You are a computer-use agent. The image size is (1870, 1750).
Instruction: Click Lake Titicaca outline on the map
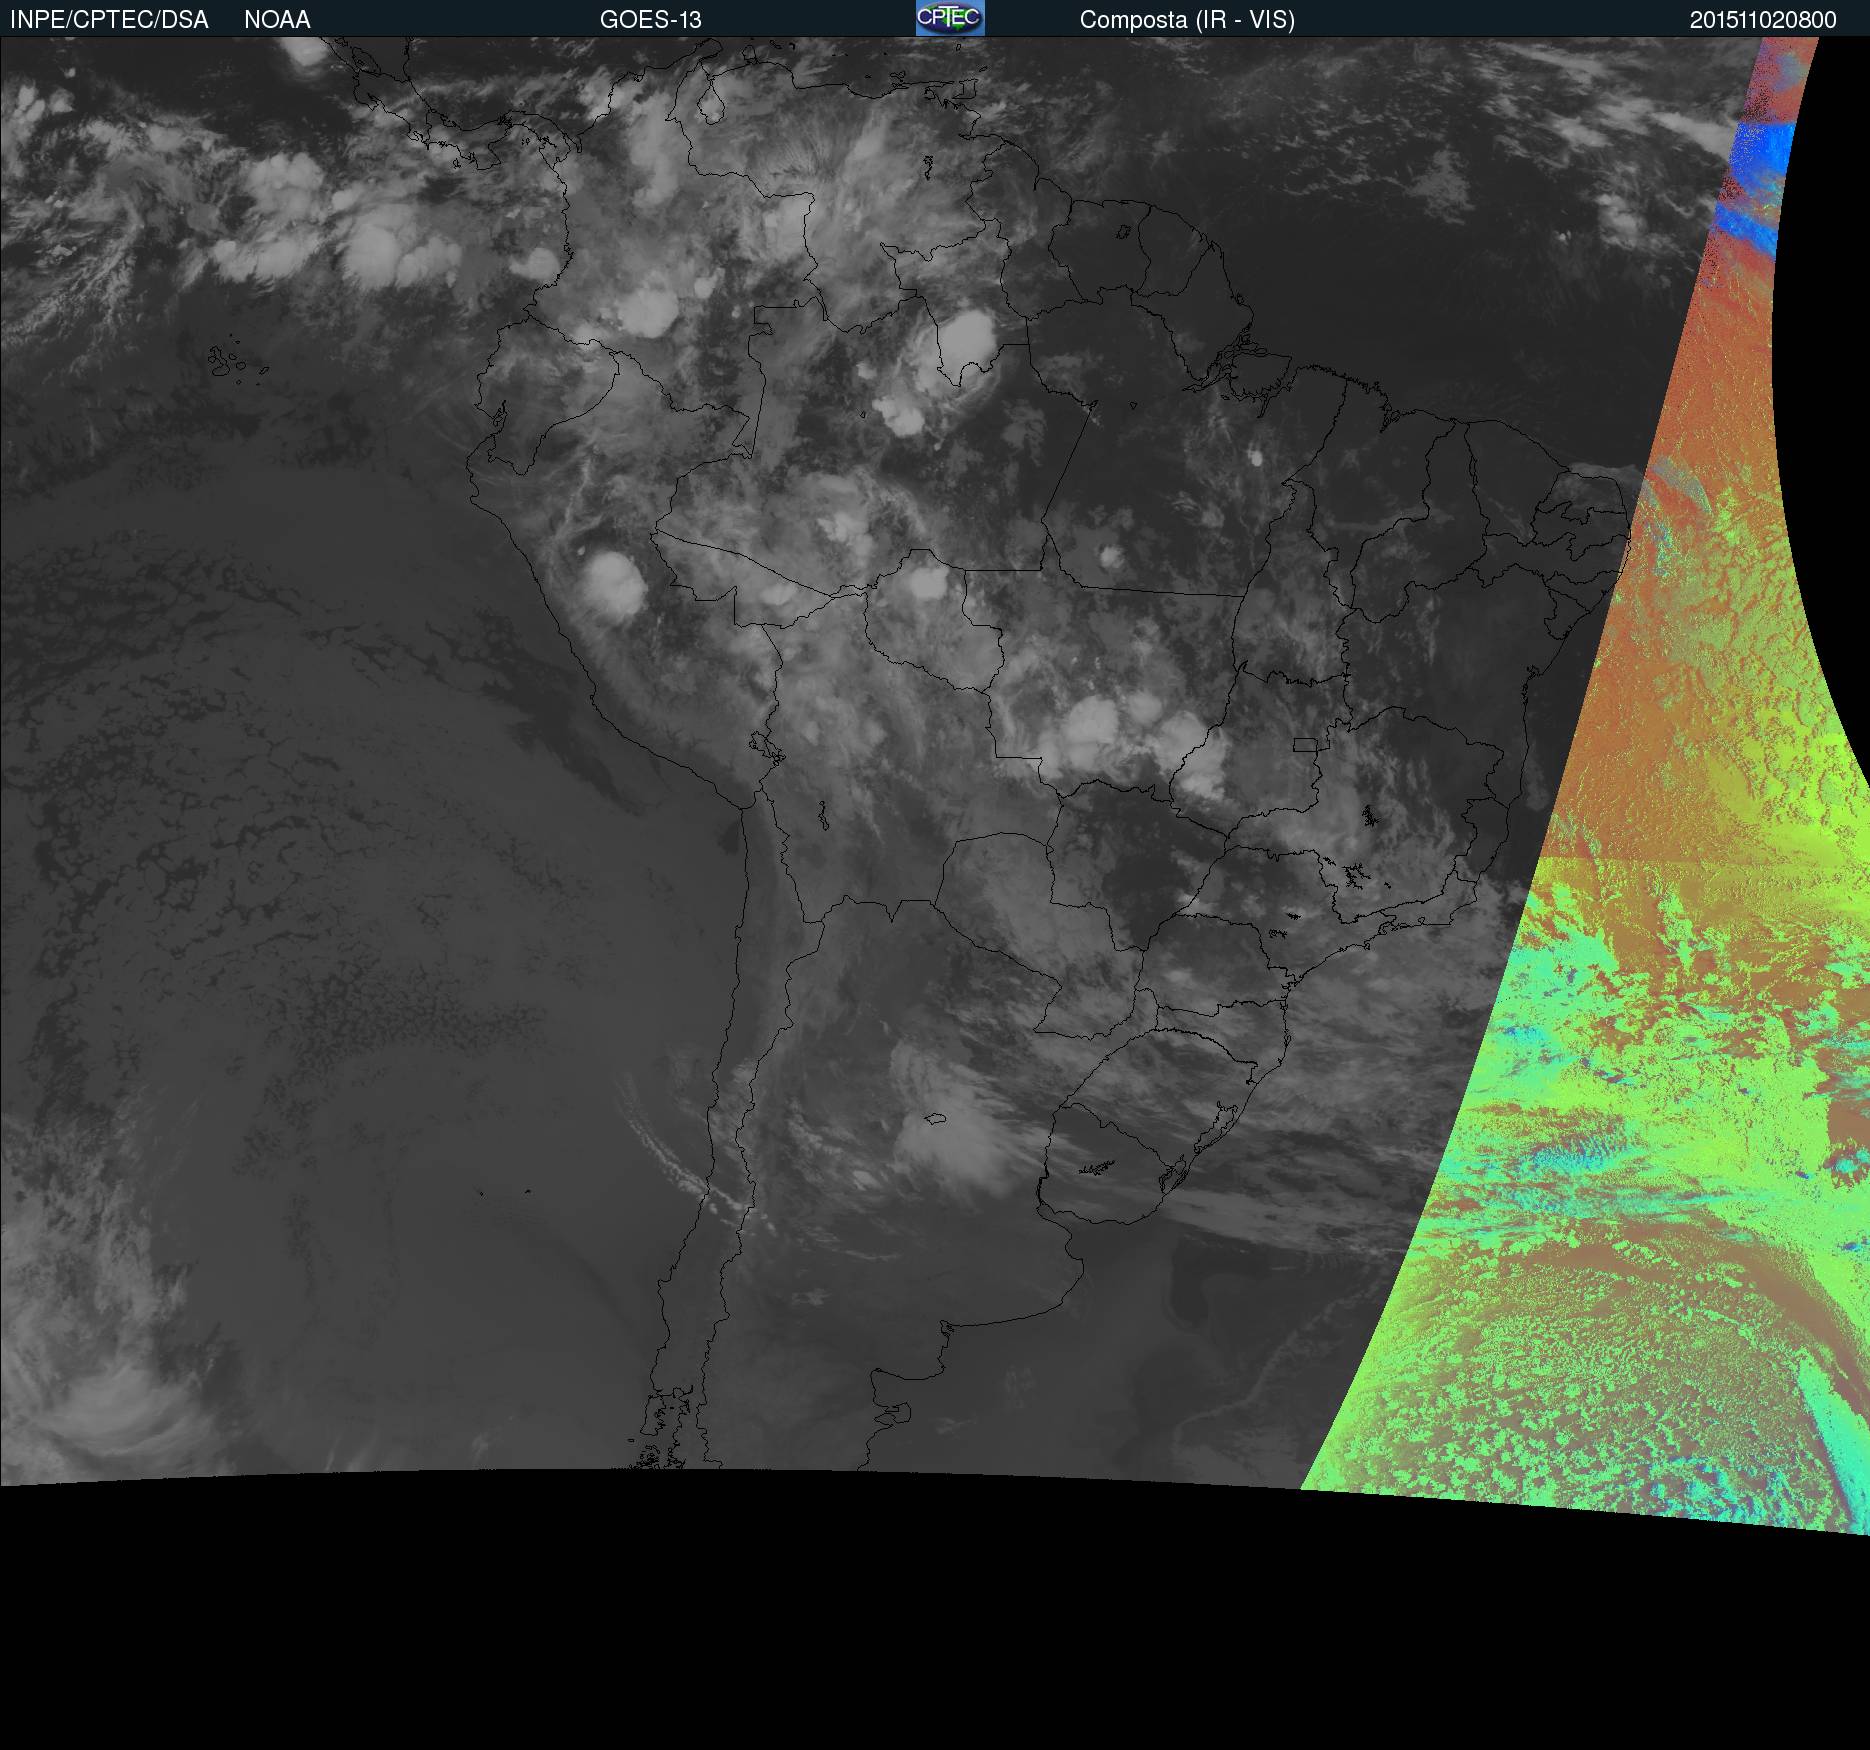coord(765,747)
